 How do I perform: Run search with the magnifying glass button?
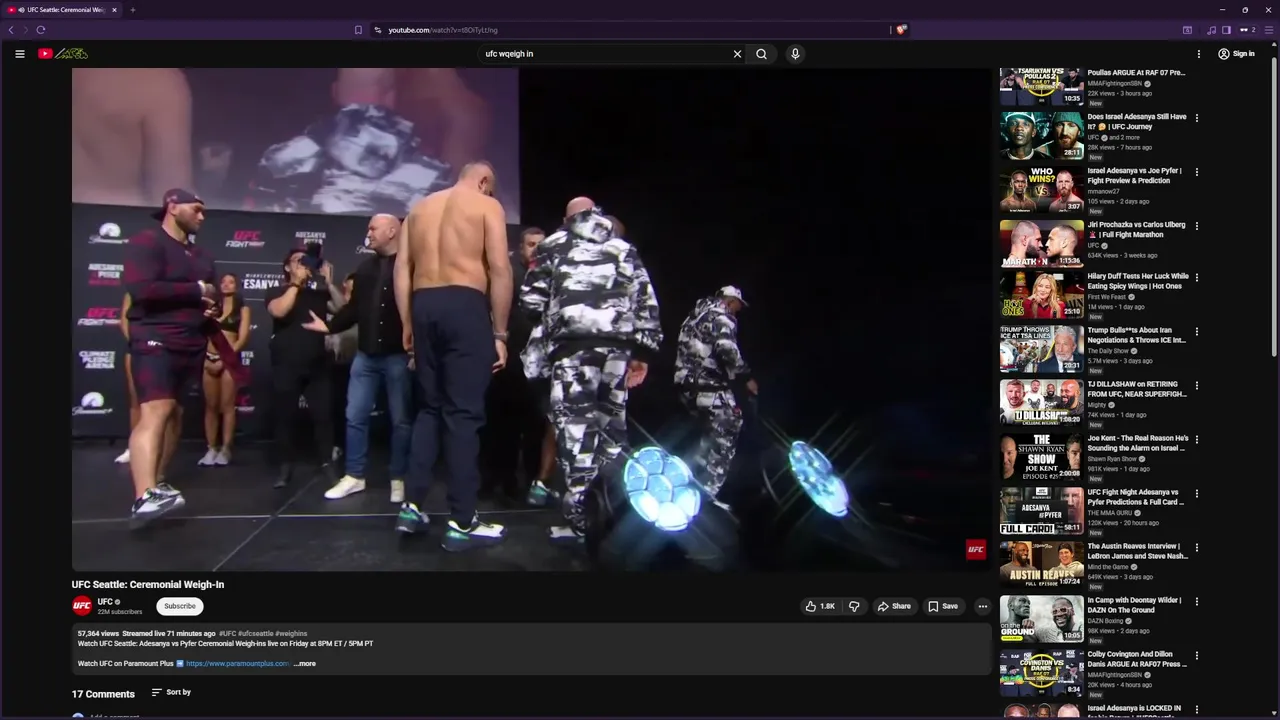click(762, 54)
